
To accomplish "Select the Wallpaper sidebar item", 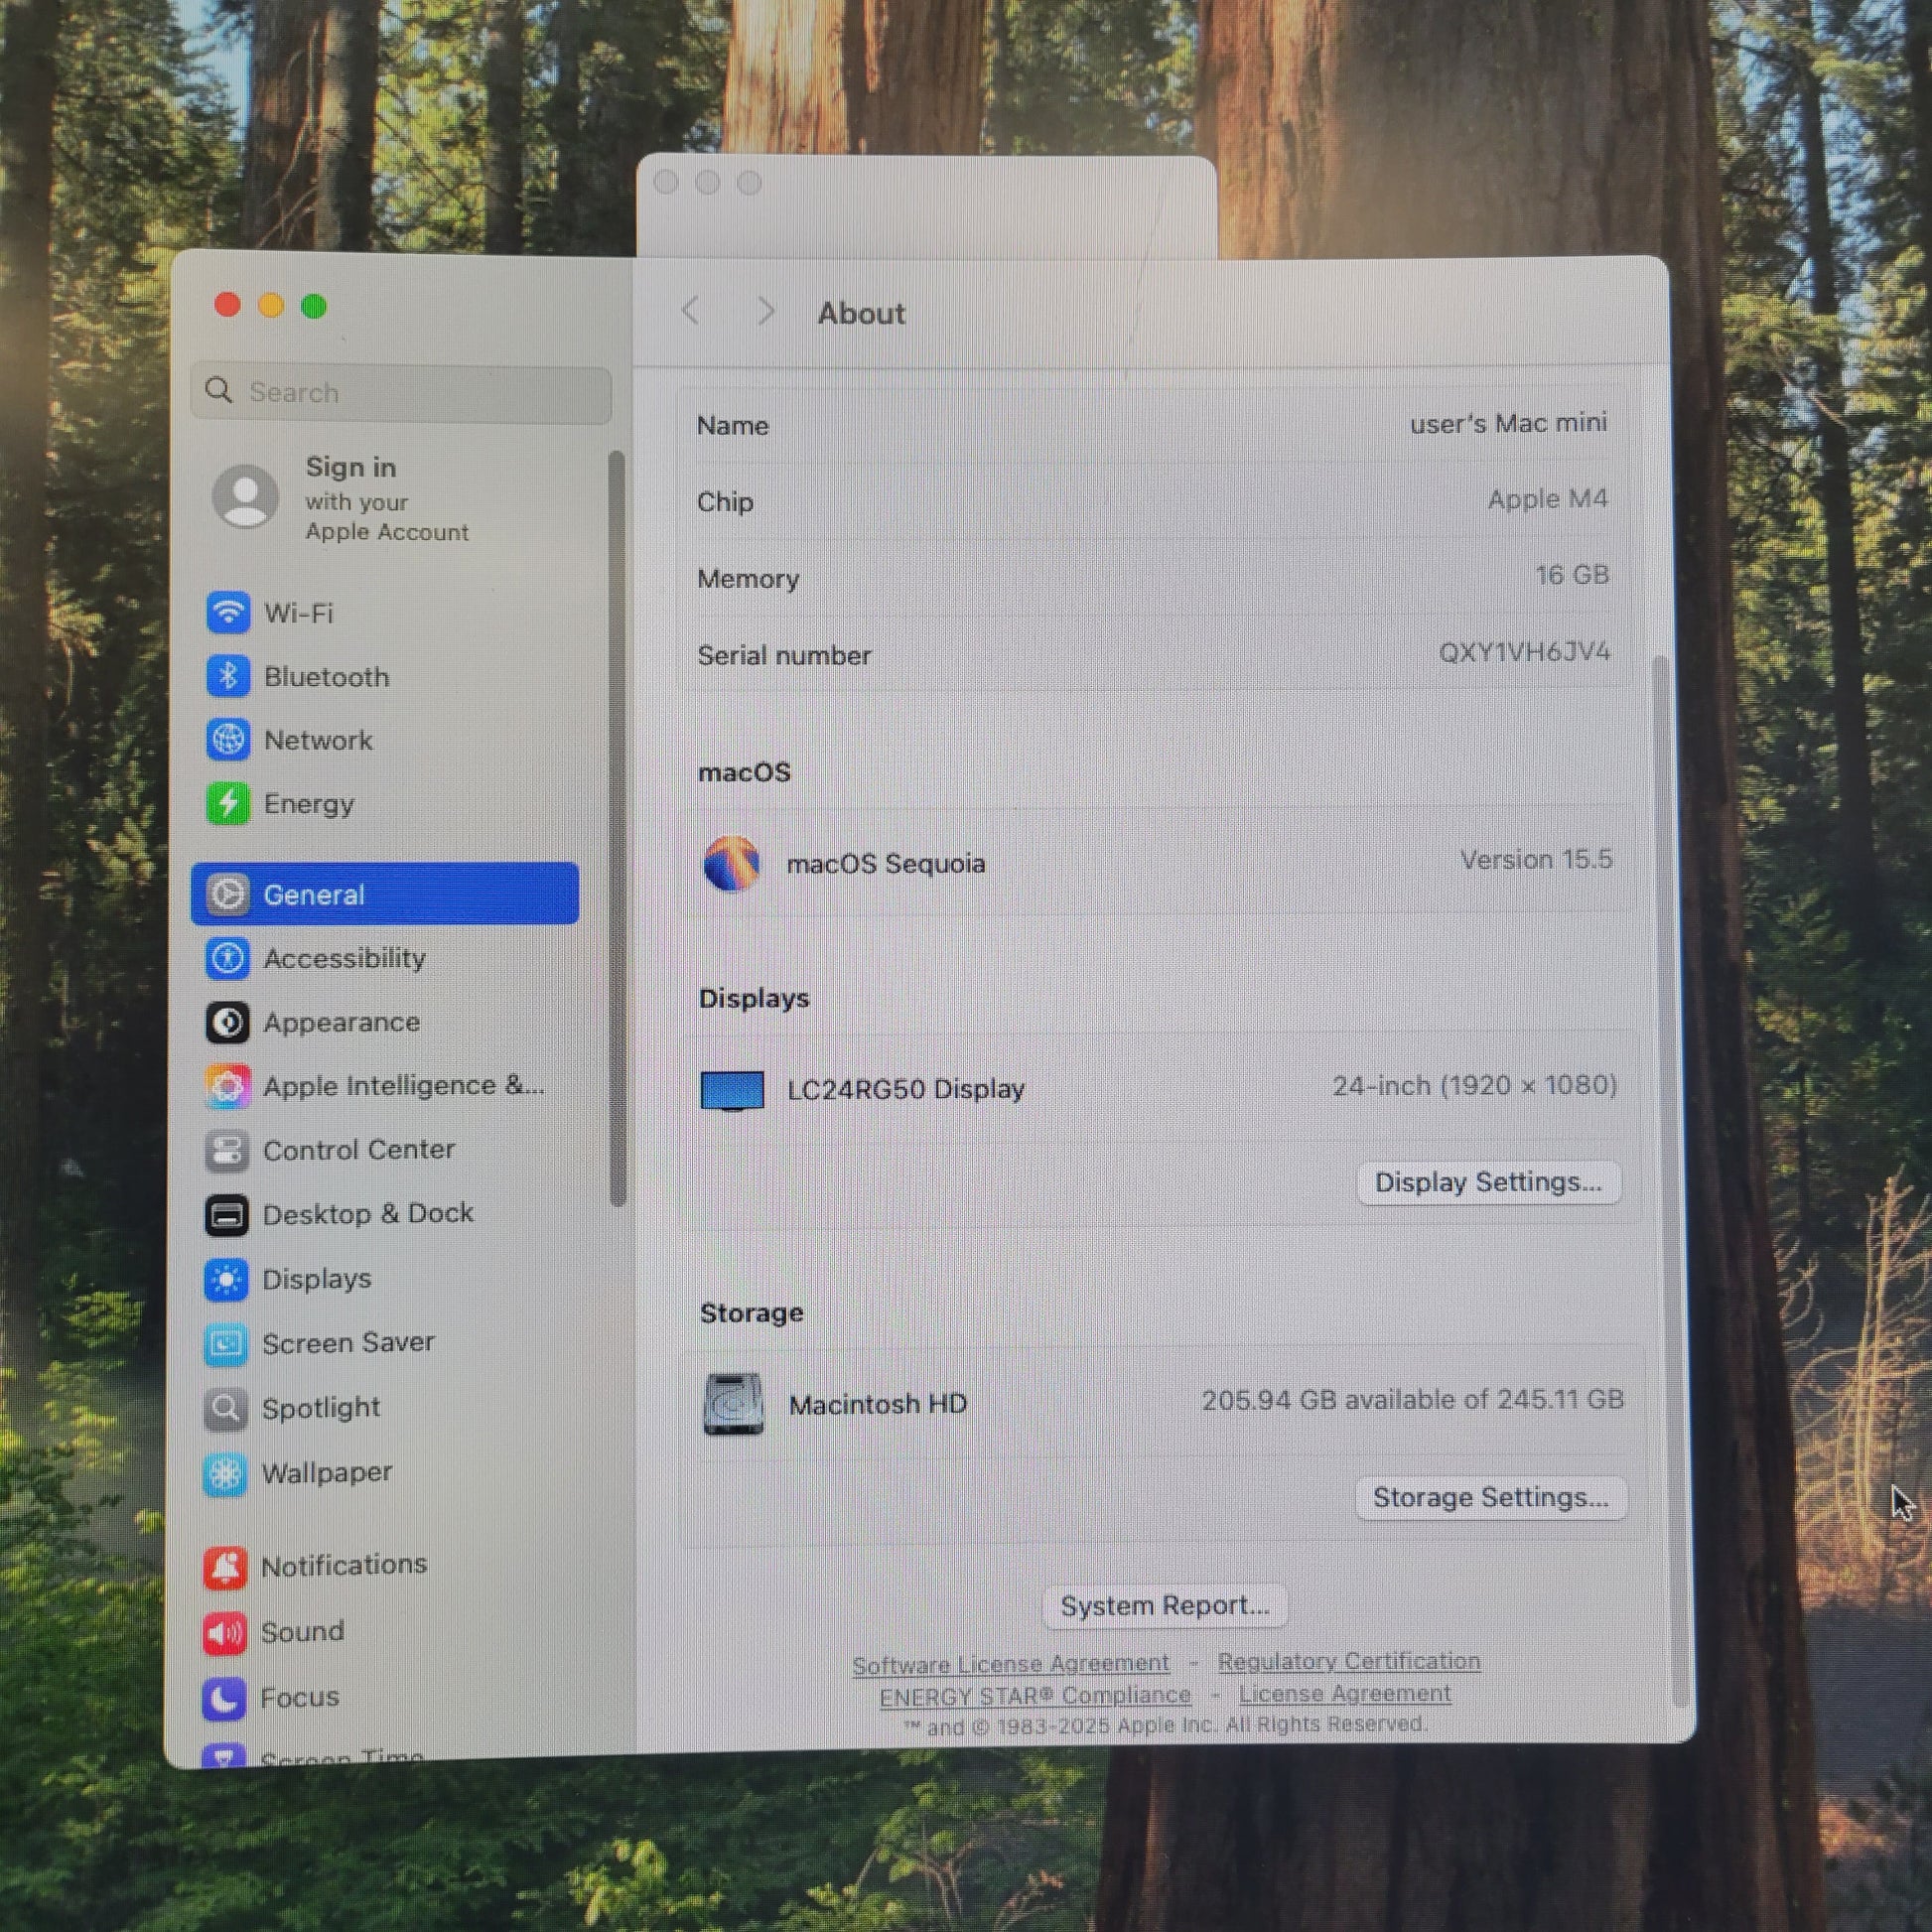I will point(326,1473).
